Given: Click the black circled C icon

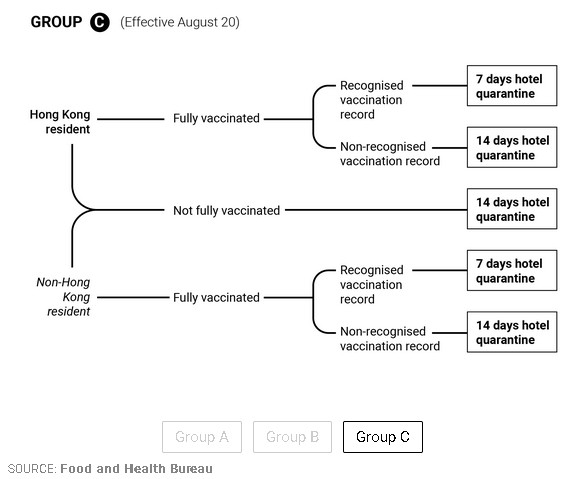Looking at the screenshot, I should pyautogui.click(x=100, y=22).
